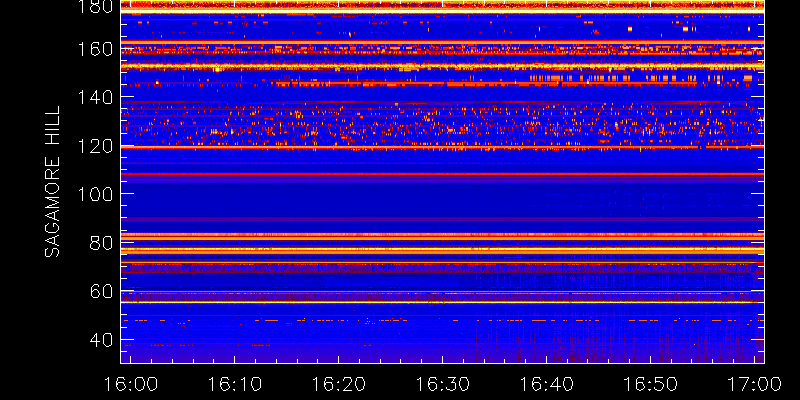Click the 16:10 time axis label
Screen dimensions: 800x400
coord(234,384)
